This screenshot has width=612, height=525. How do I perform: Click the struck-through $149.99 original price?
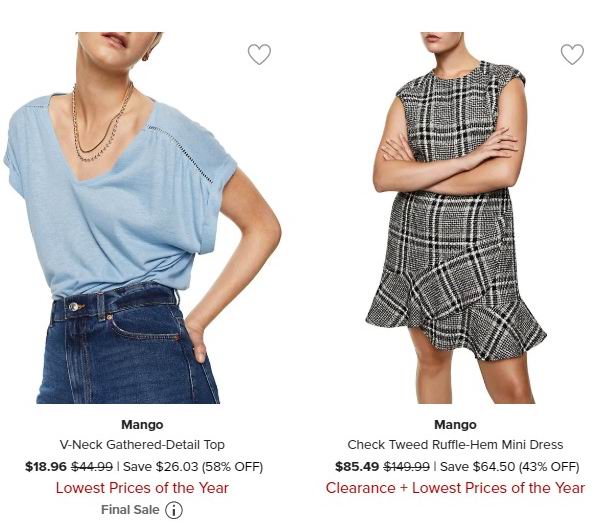pos(407,466)
